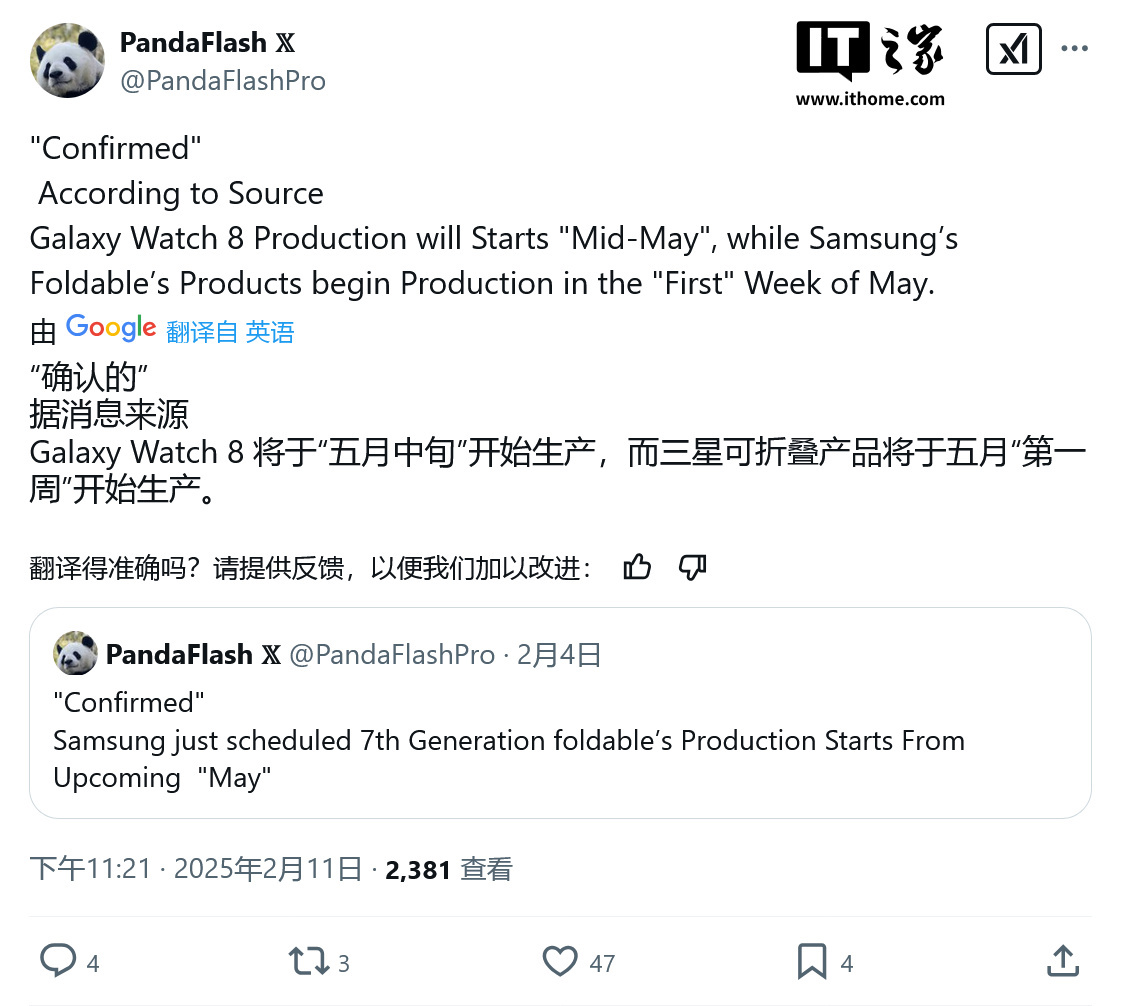Repost this tweet via retweet icon
The height and width of the screenshot is (1006, 1121).
click(x=308, y=962)
